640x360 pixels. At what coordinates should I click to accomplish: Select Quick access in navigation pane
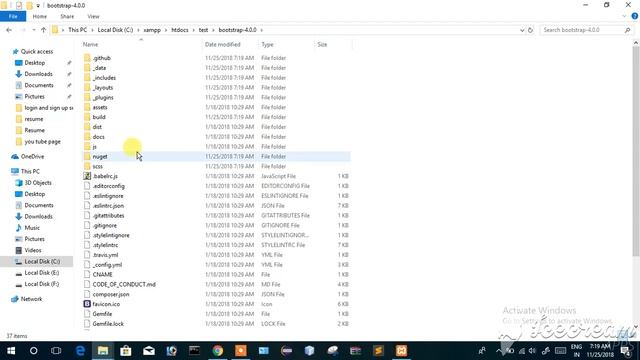pos(37,51)
